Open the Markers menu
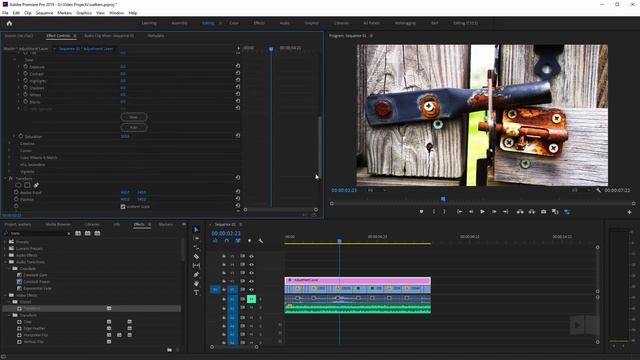Viewport: 640px width, 360px height. click(x=64, y=13)
